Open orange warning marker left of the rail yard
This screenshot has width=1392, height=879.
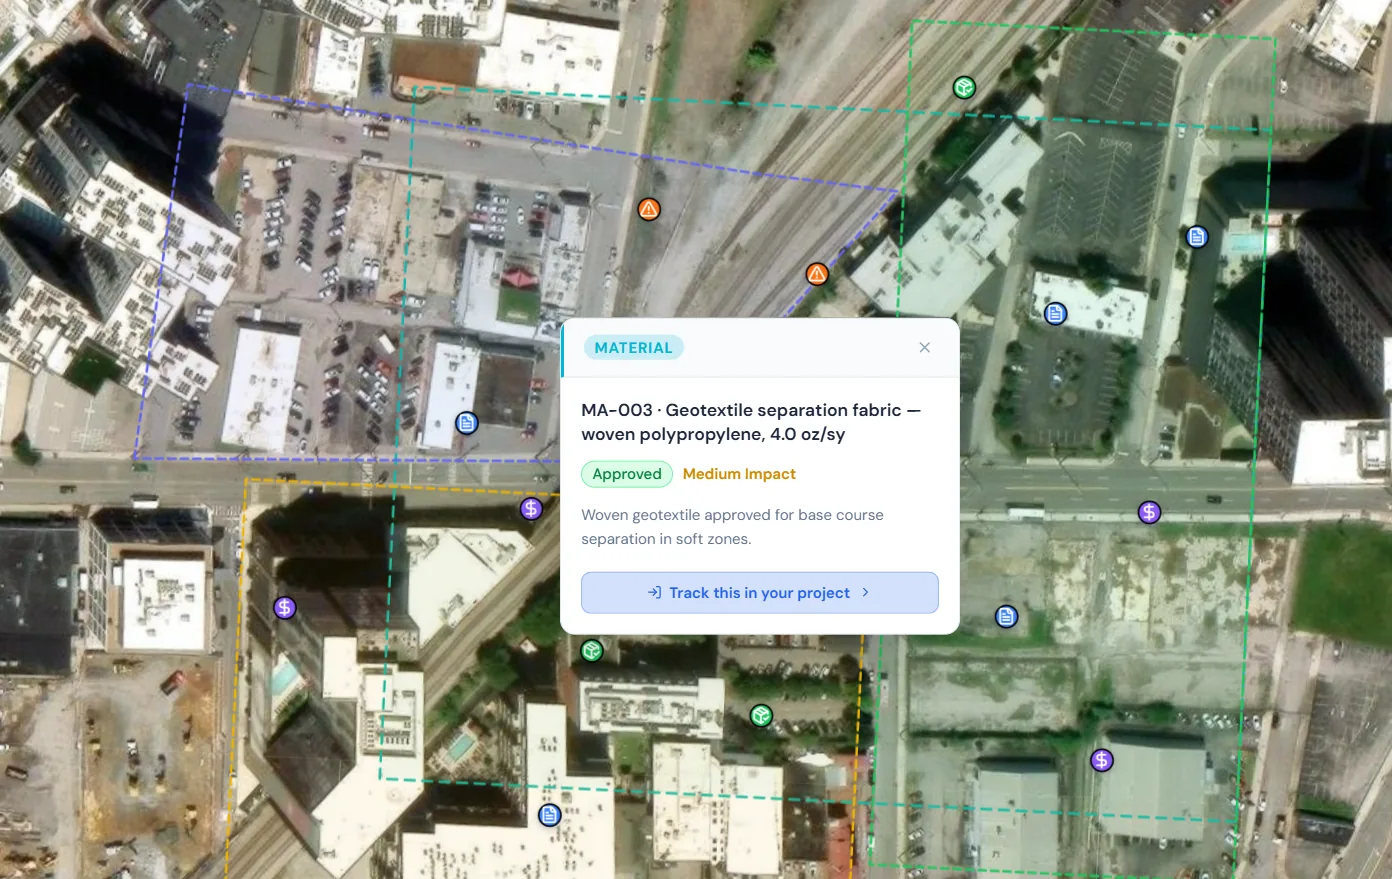(x=649, y=209)
